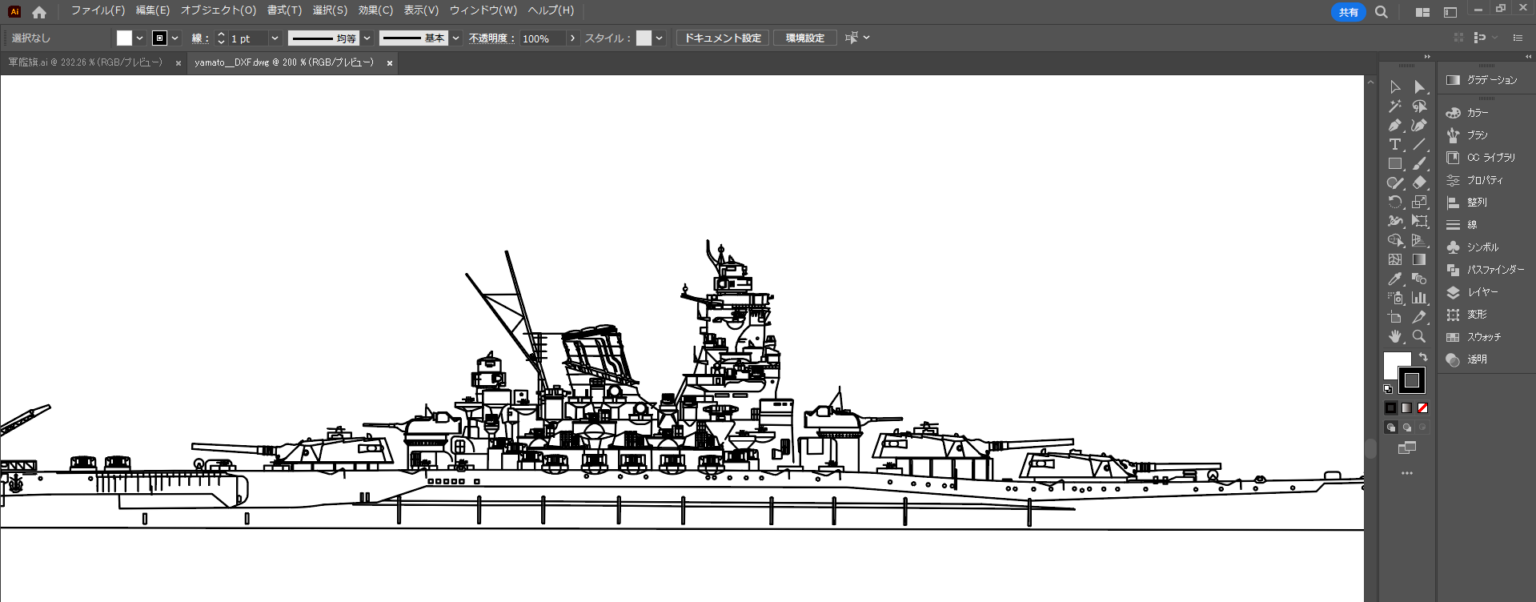The height and width of the screenshot is (602, 1536).
Task: Open the レイヤー (Layers) panel
Action: click(1482, 292)
